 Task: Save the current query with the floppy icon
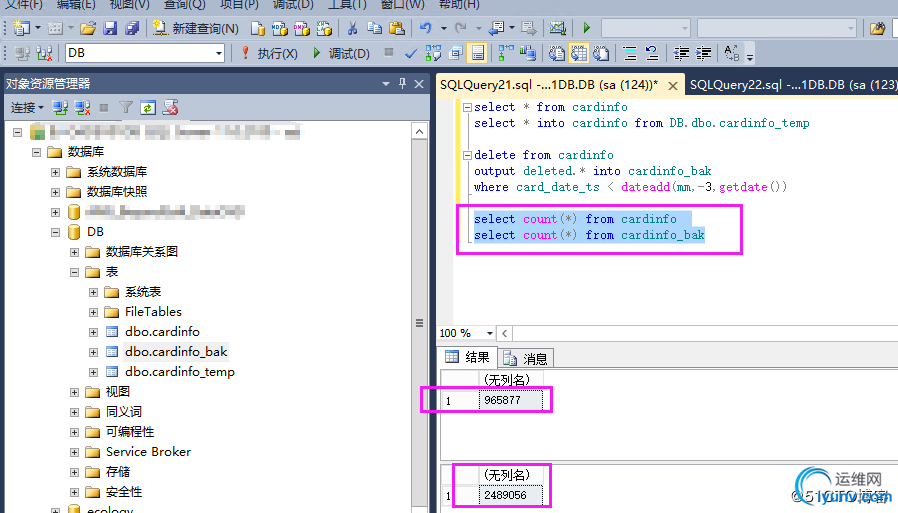[x=110, y=28]
